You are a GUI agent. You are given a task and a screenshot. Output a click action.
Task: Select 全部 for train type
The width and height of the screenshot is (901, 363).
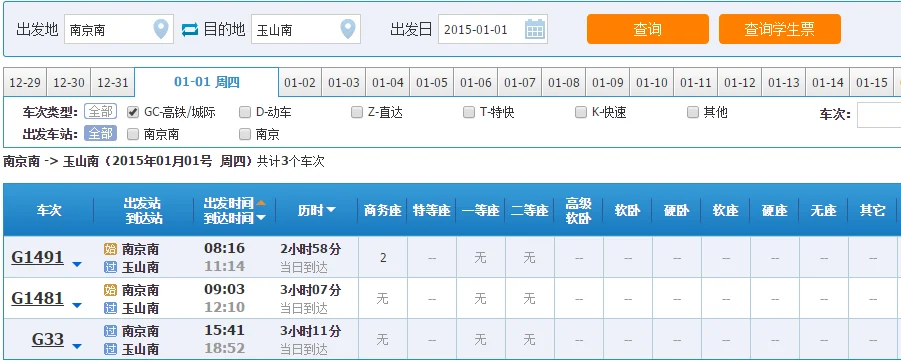click(101, 111)
